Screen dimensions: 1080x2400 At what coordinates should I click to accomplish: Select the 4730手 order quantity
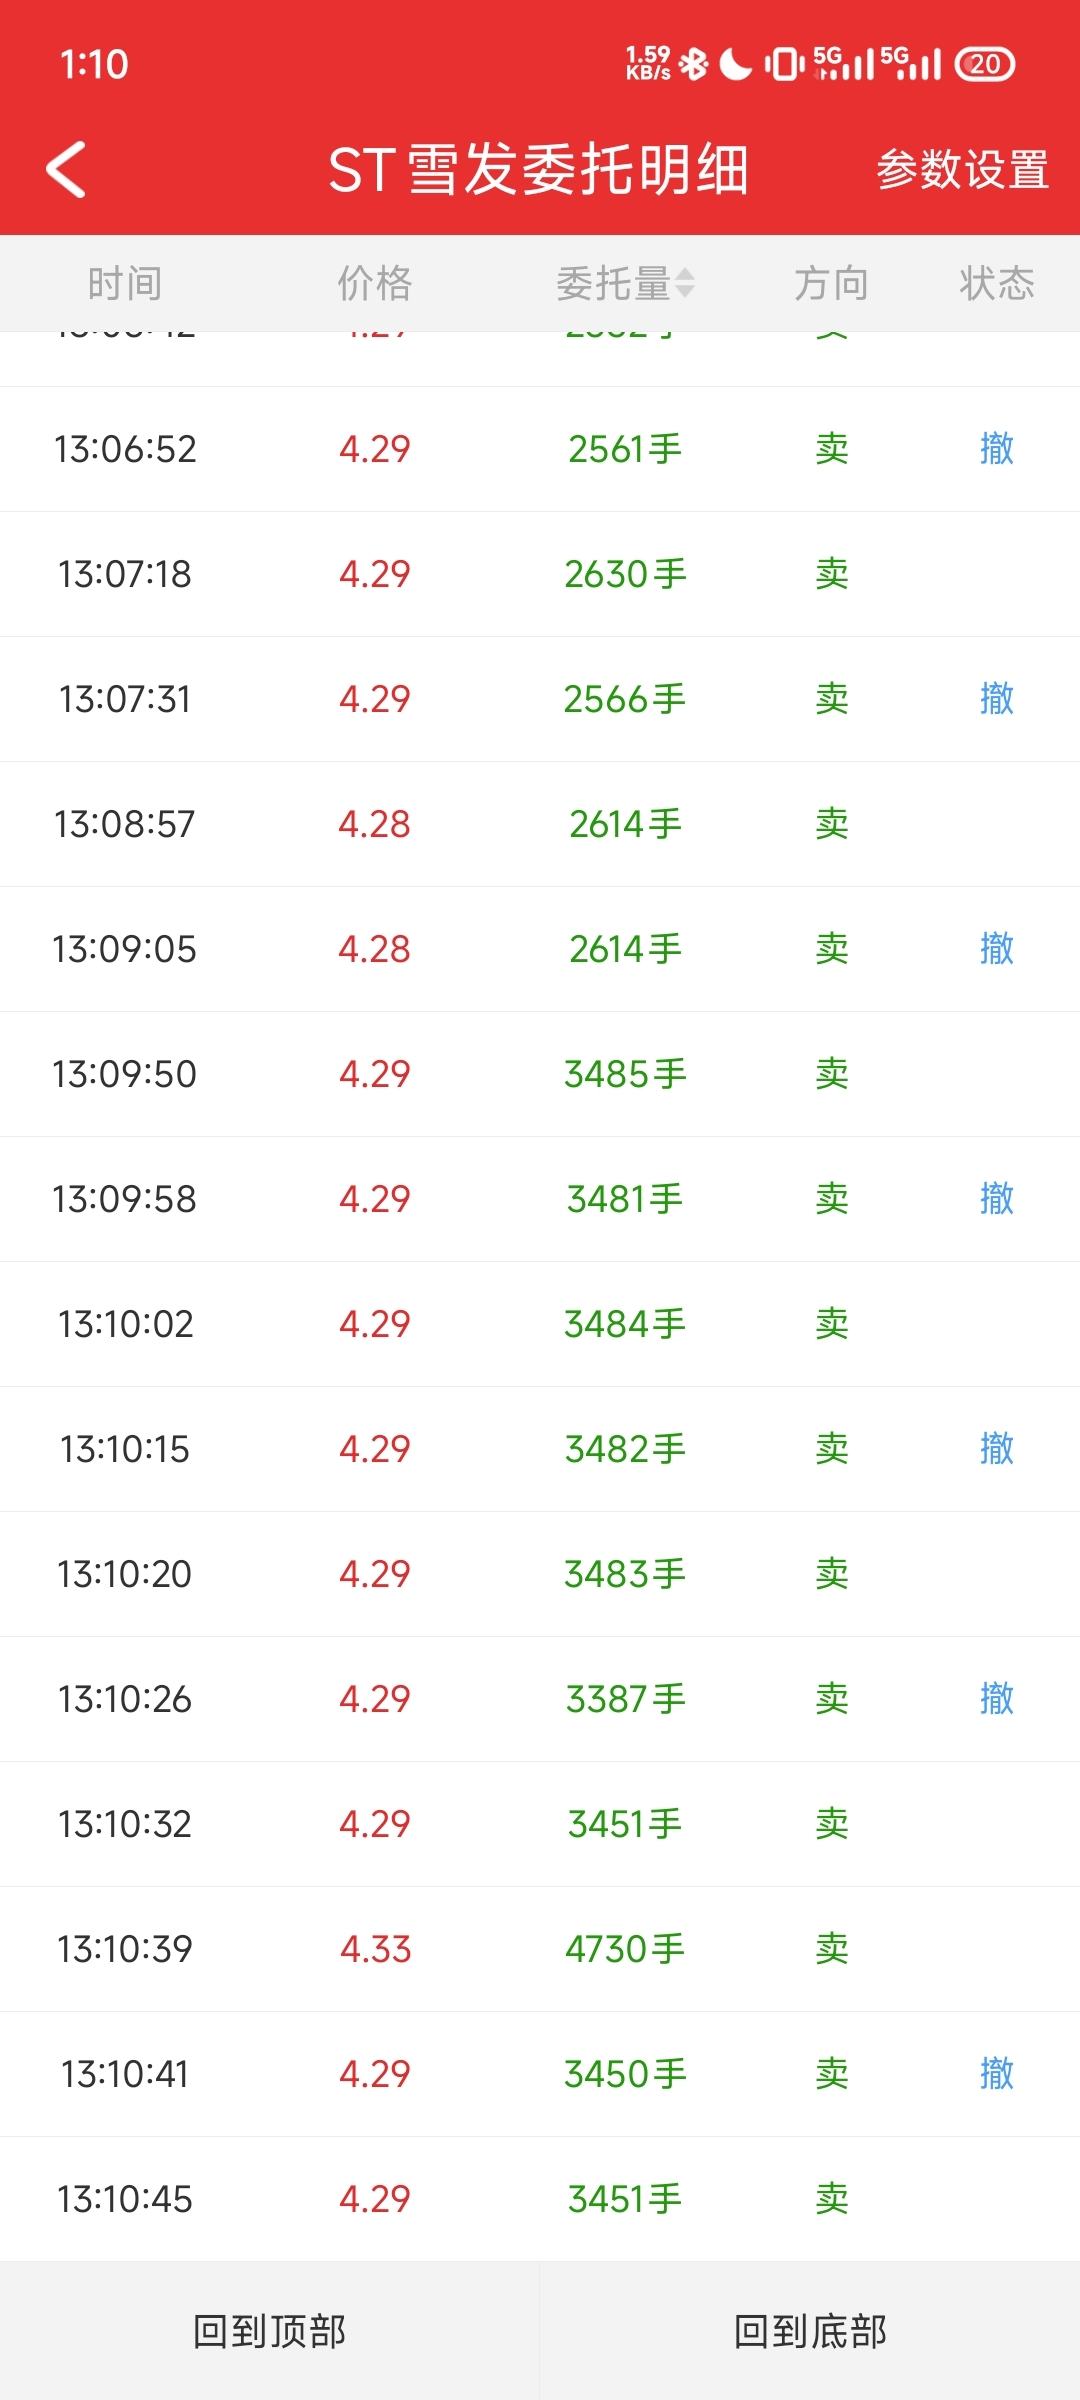(625, 1949)
